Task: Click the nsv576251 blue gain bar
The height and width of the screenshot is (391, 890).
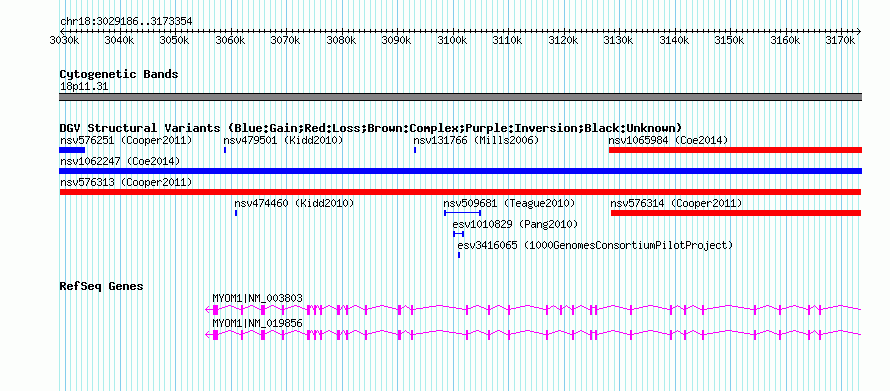Action: coord(72,150)
